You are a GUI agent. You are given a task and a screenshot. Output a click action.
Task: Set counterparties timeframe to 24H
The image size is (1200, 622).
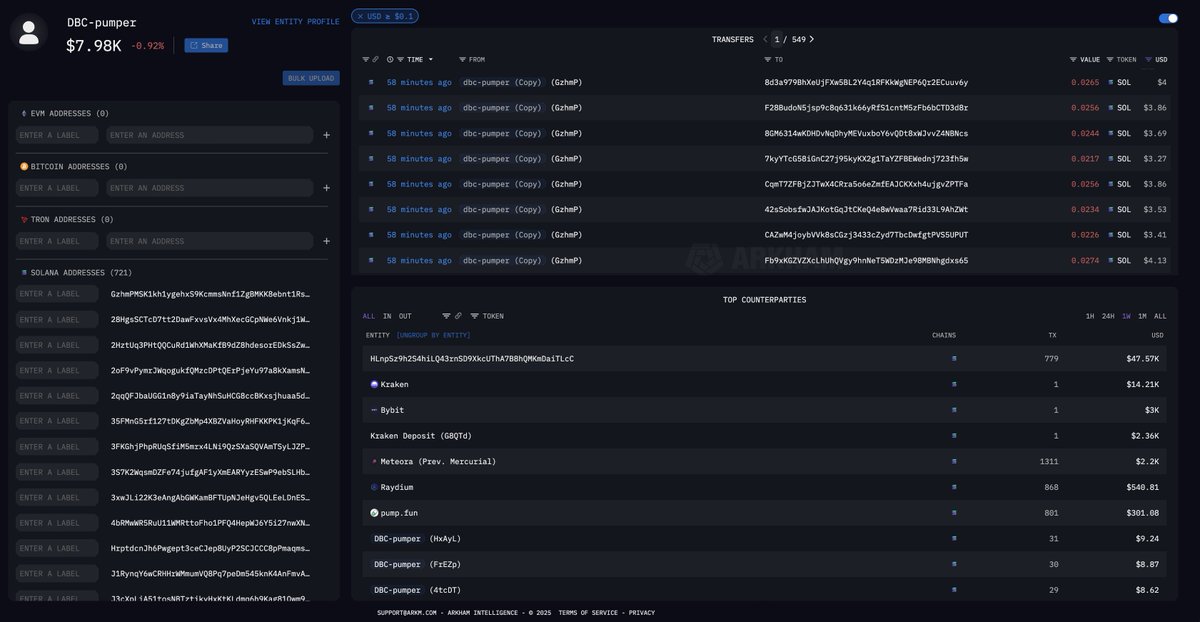tap(1108, 316)
